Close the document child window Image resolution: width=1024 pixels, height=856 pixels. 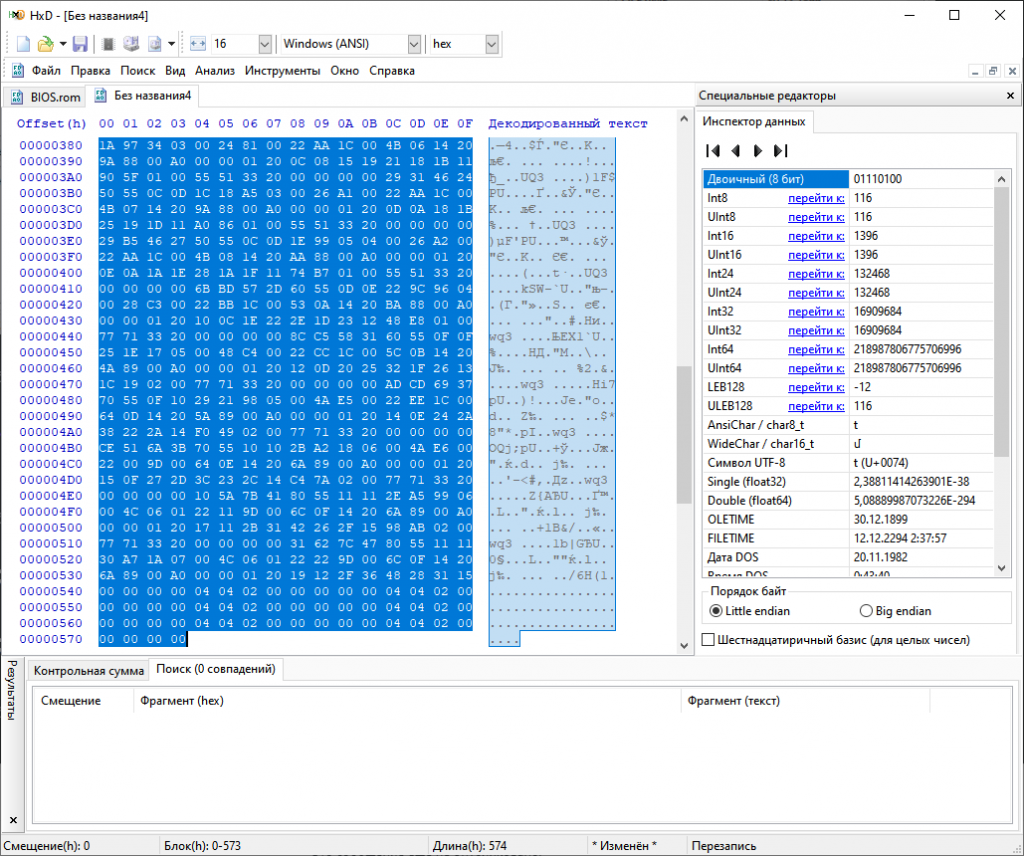1012,71
